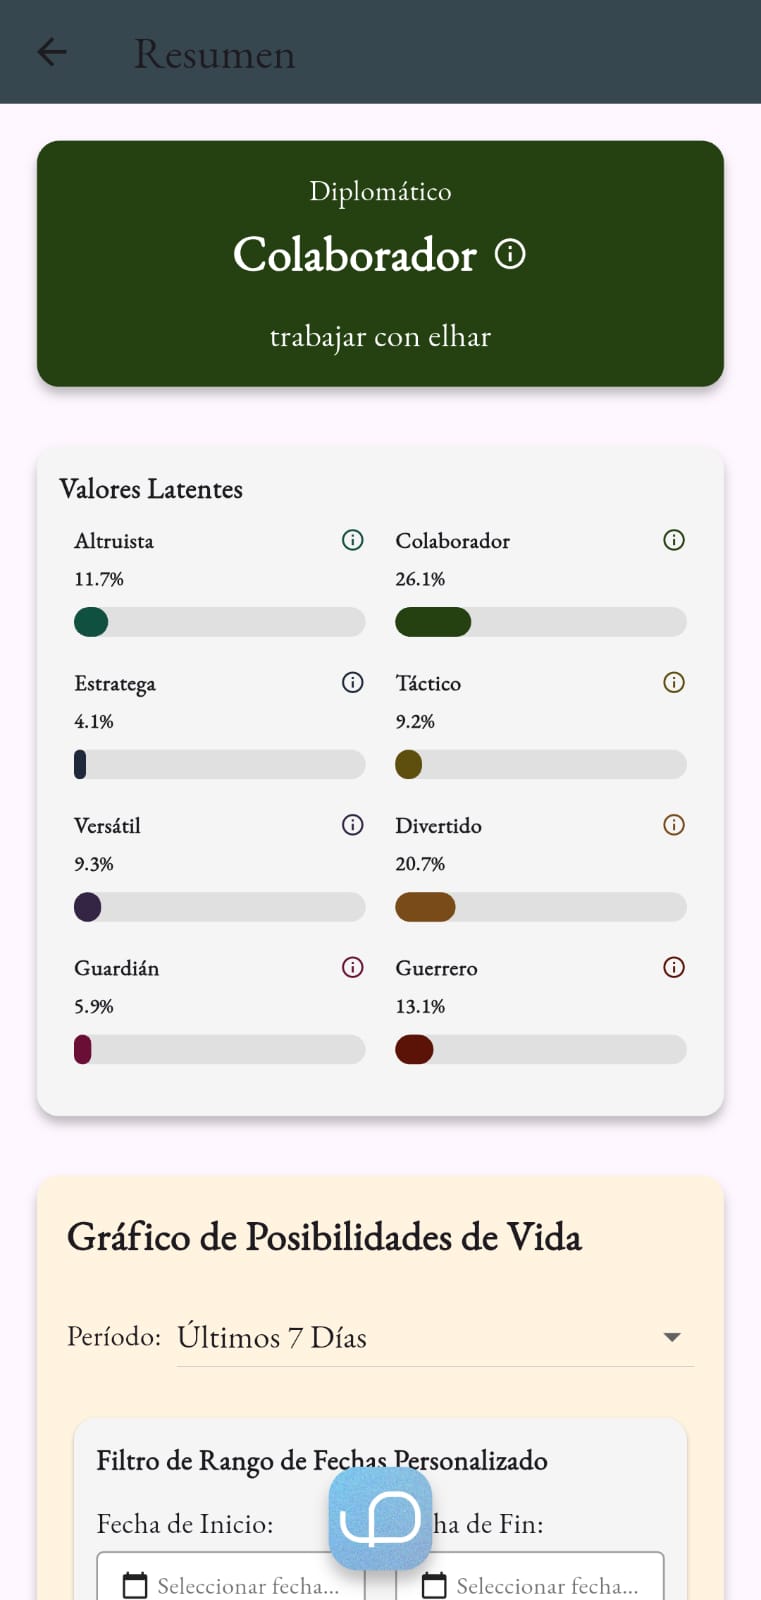The image size is (761, 1600).
Task: Go back using the arrow icon
Action: pyautogui.click(x=51, y=52)
